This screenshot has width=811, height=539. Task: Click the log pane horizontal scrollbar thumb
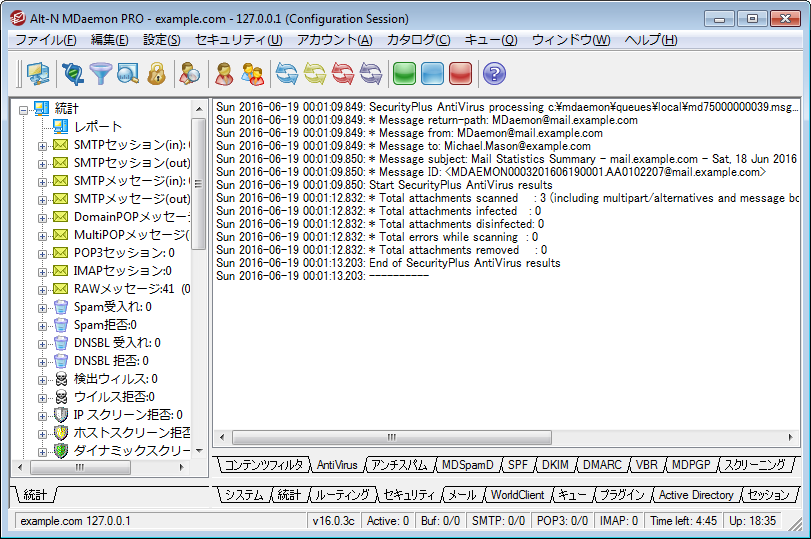pos(392,438)
